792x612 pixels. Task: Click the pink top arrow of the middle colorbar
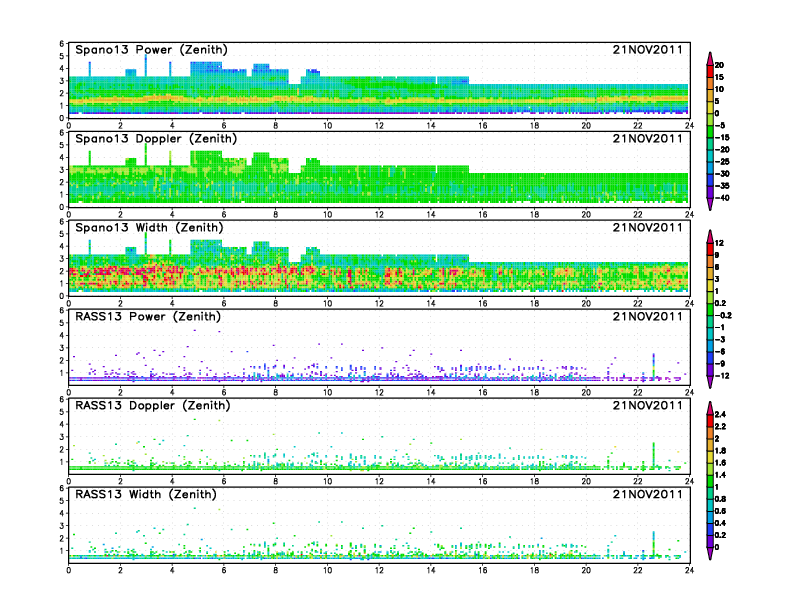pyautogui.click(x=710, y=237)
